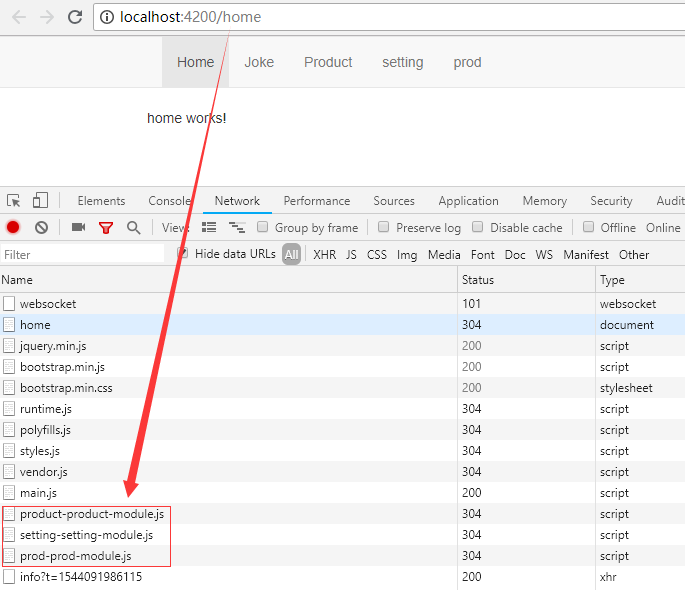The width and height of the screenshot is (685, 590).
Task: Go to the Product page link
Action: point(328,62)
